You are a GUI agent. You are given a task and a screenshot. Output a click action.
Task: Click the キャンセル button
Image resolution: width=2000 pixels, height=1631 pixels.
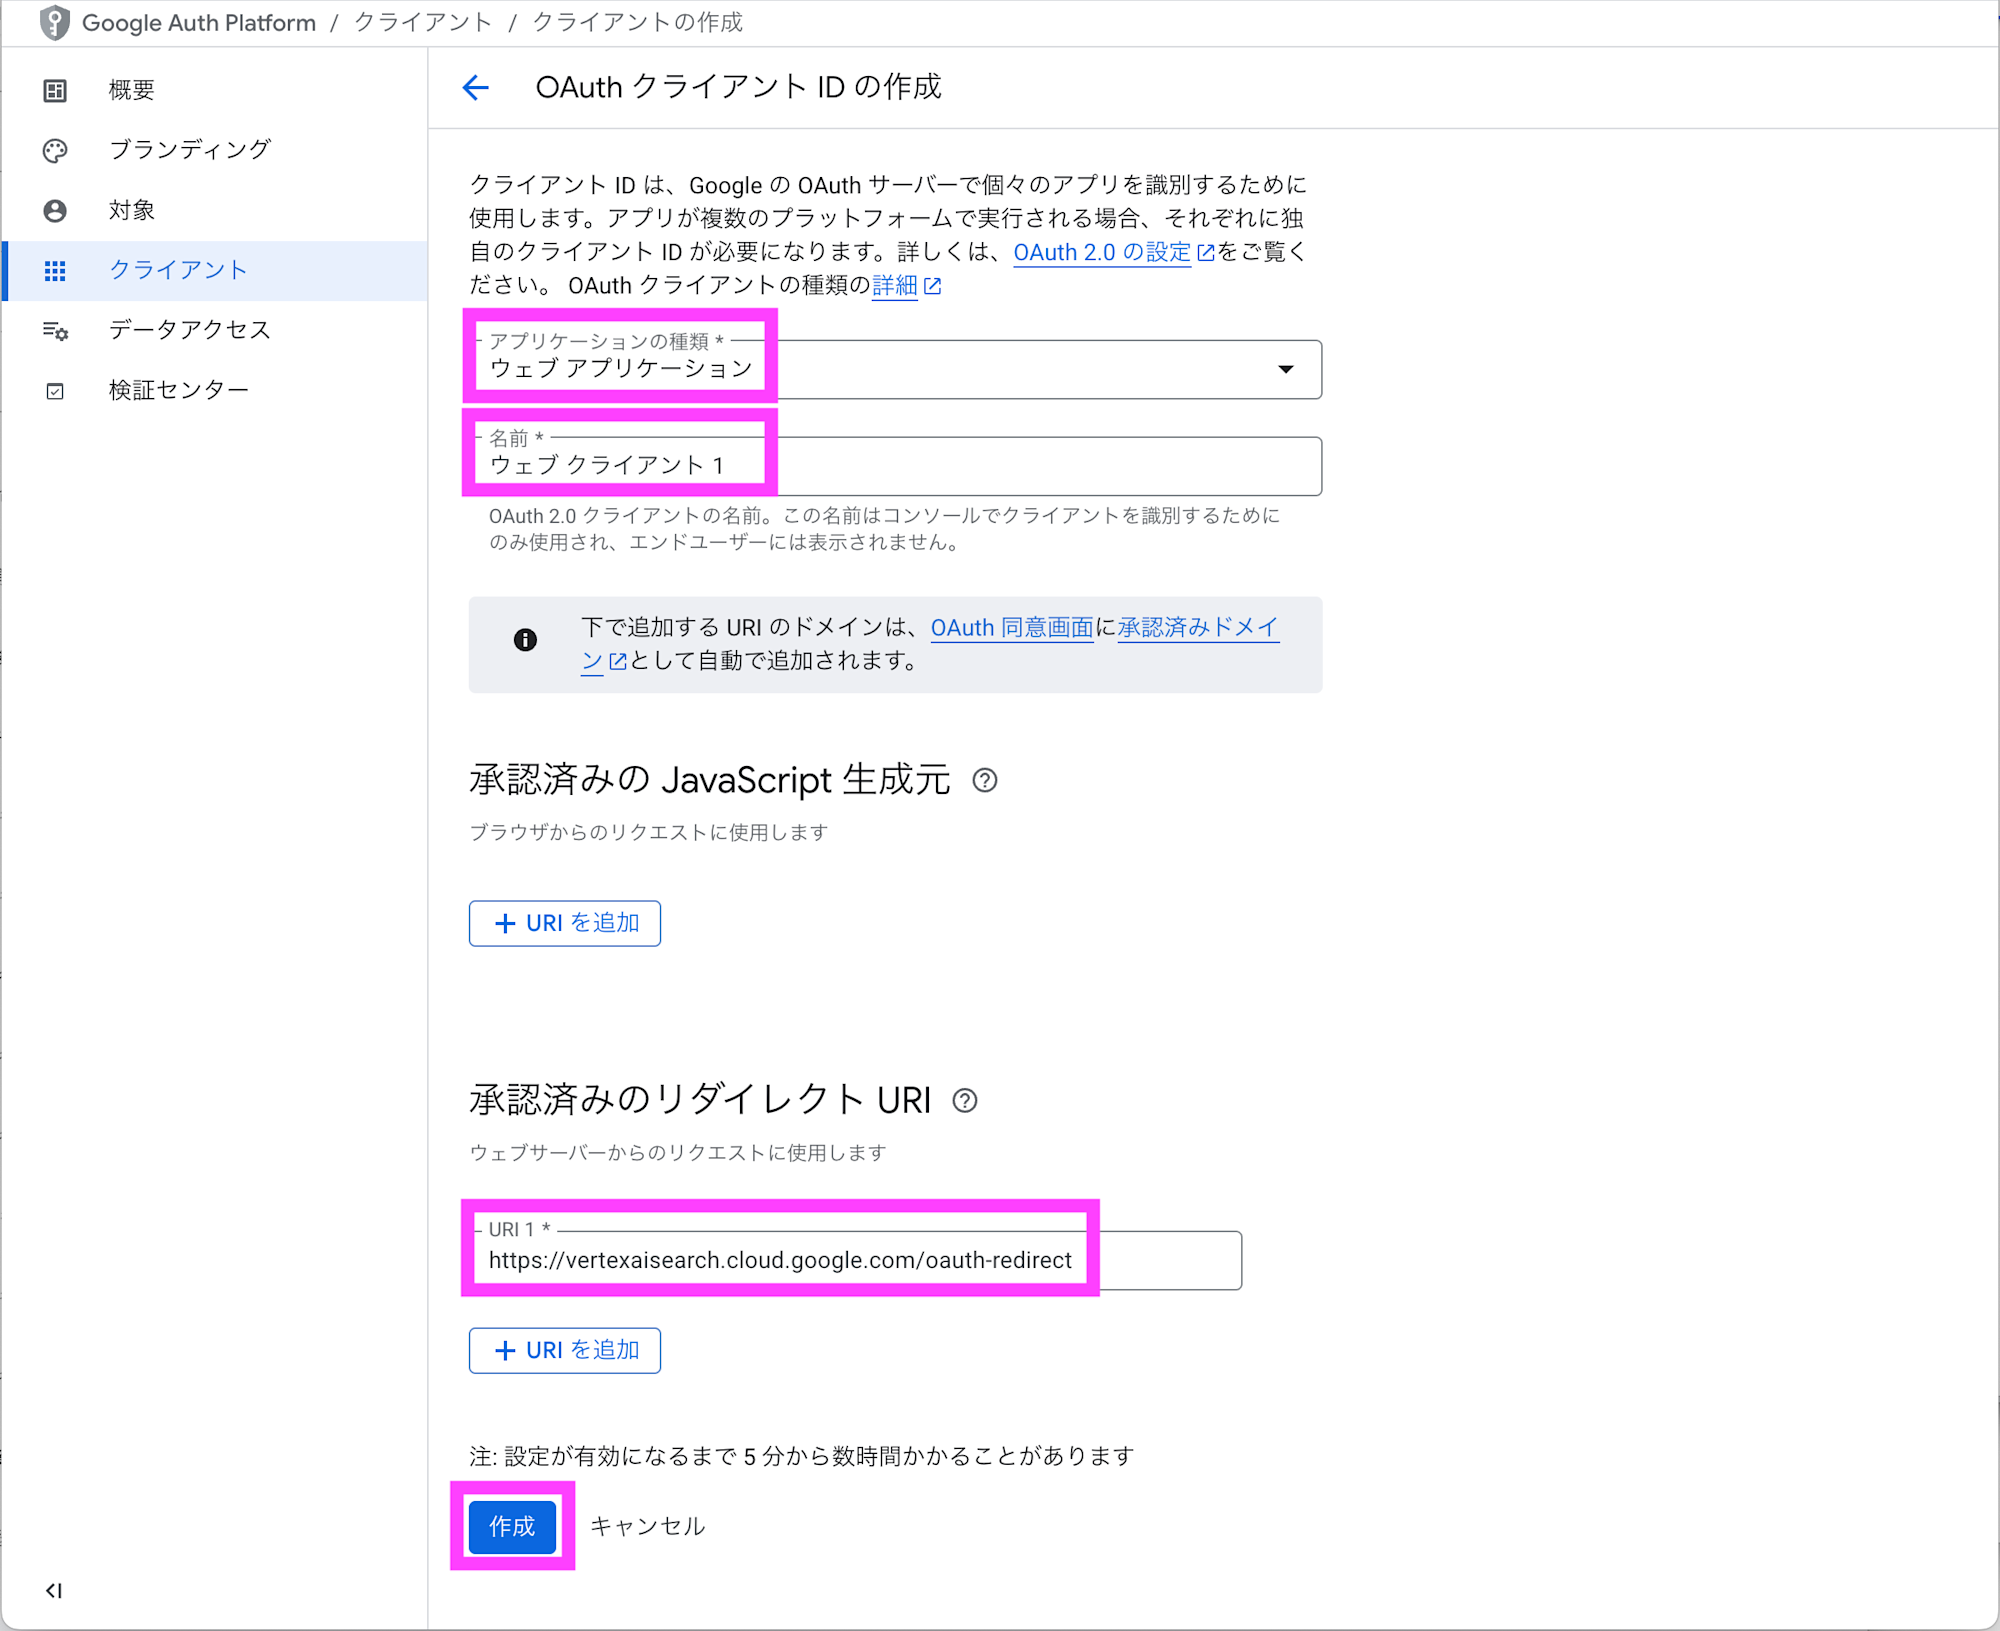[x=648, y=1526]
